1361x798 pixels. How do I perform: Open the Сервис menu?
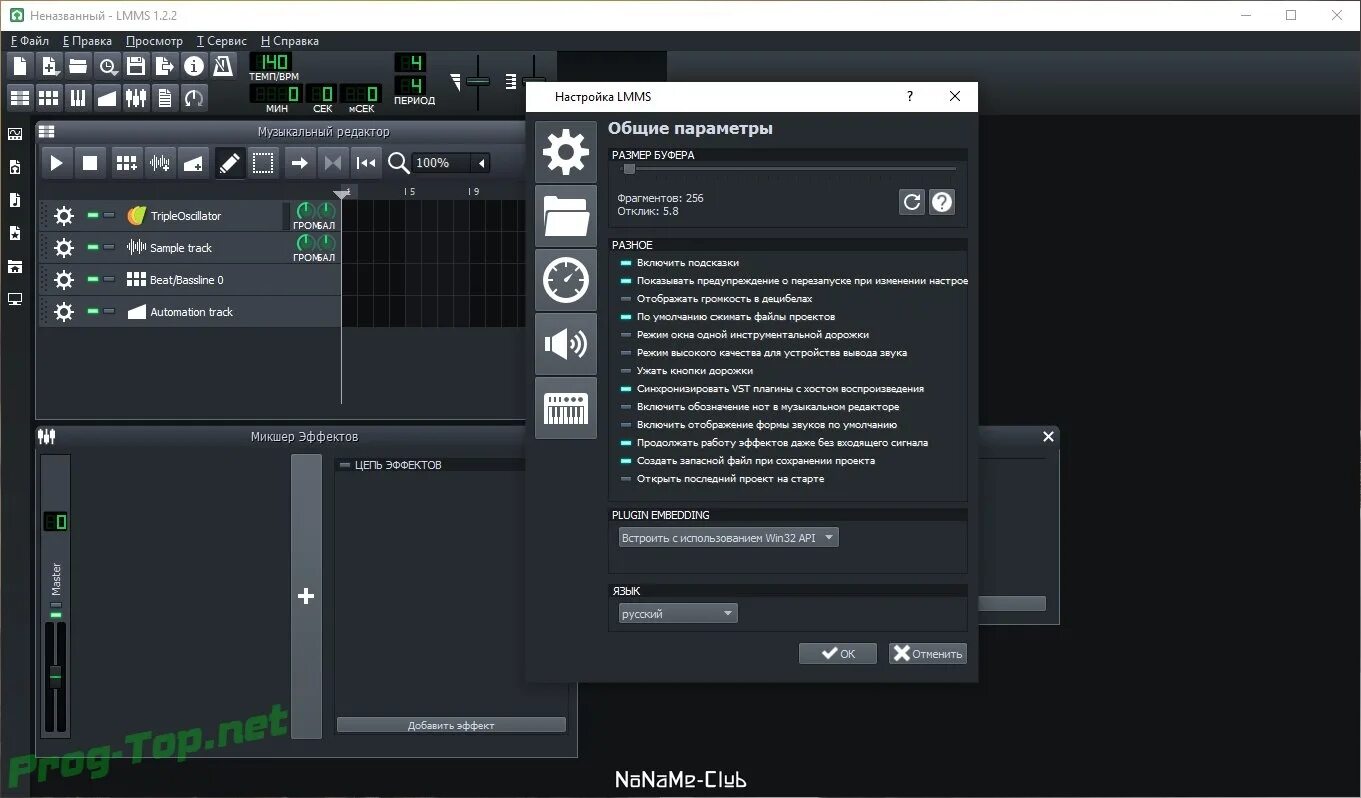(x=222, y=41)
